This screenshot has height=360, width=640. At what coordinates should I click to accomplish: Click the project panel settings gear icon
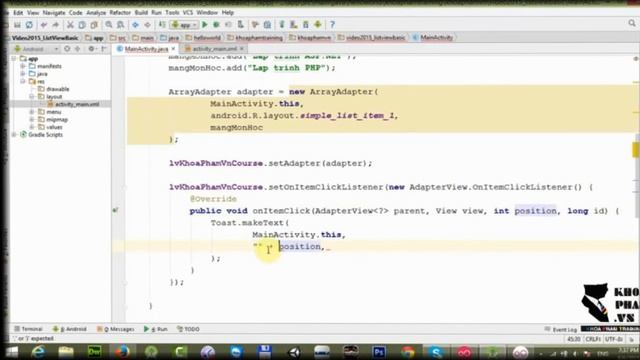tap(91, 49)
